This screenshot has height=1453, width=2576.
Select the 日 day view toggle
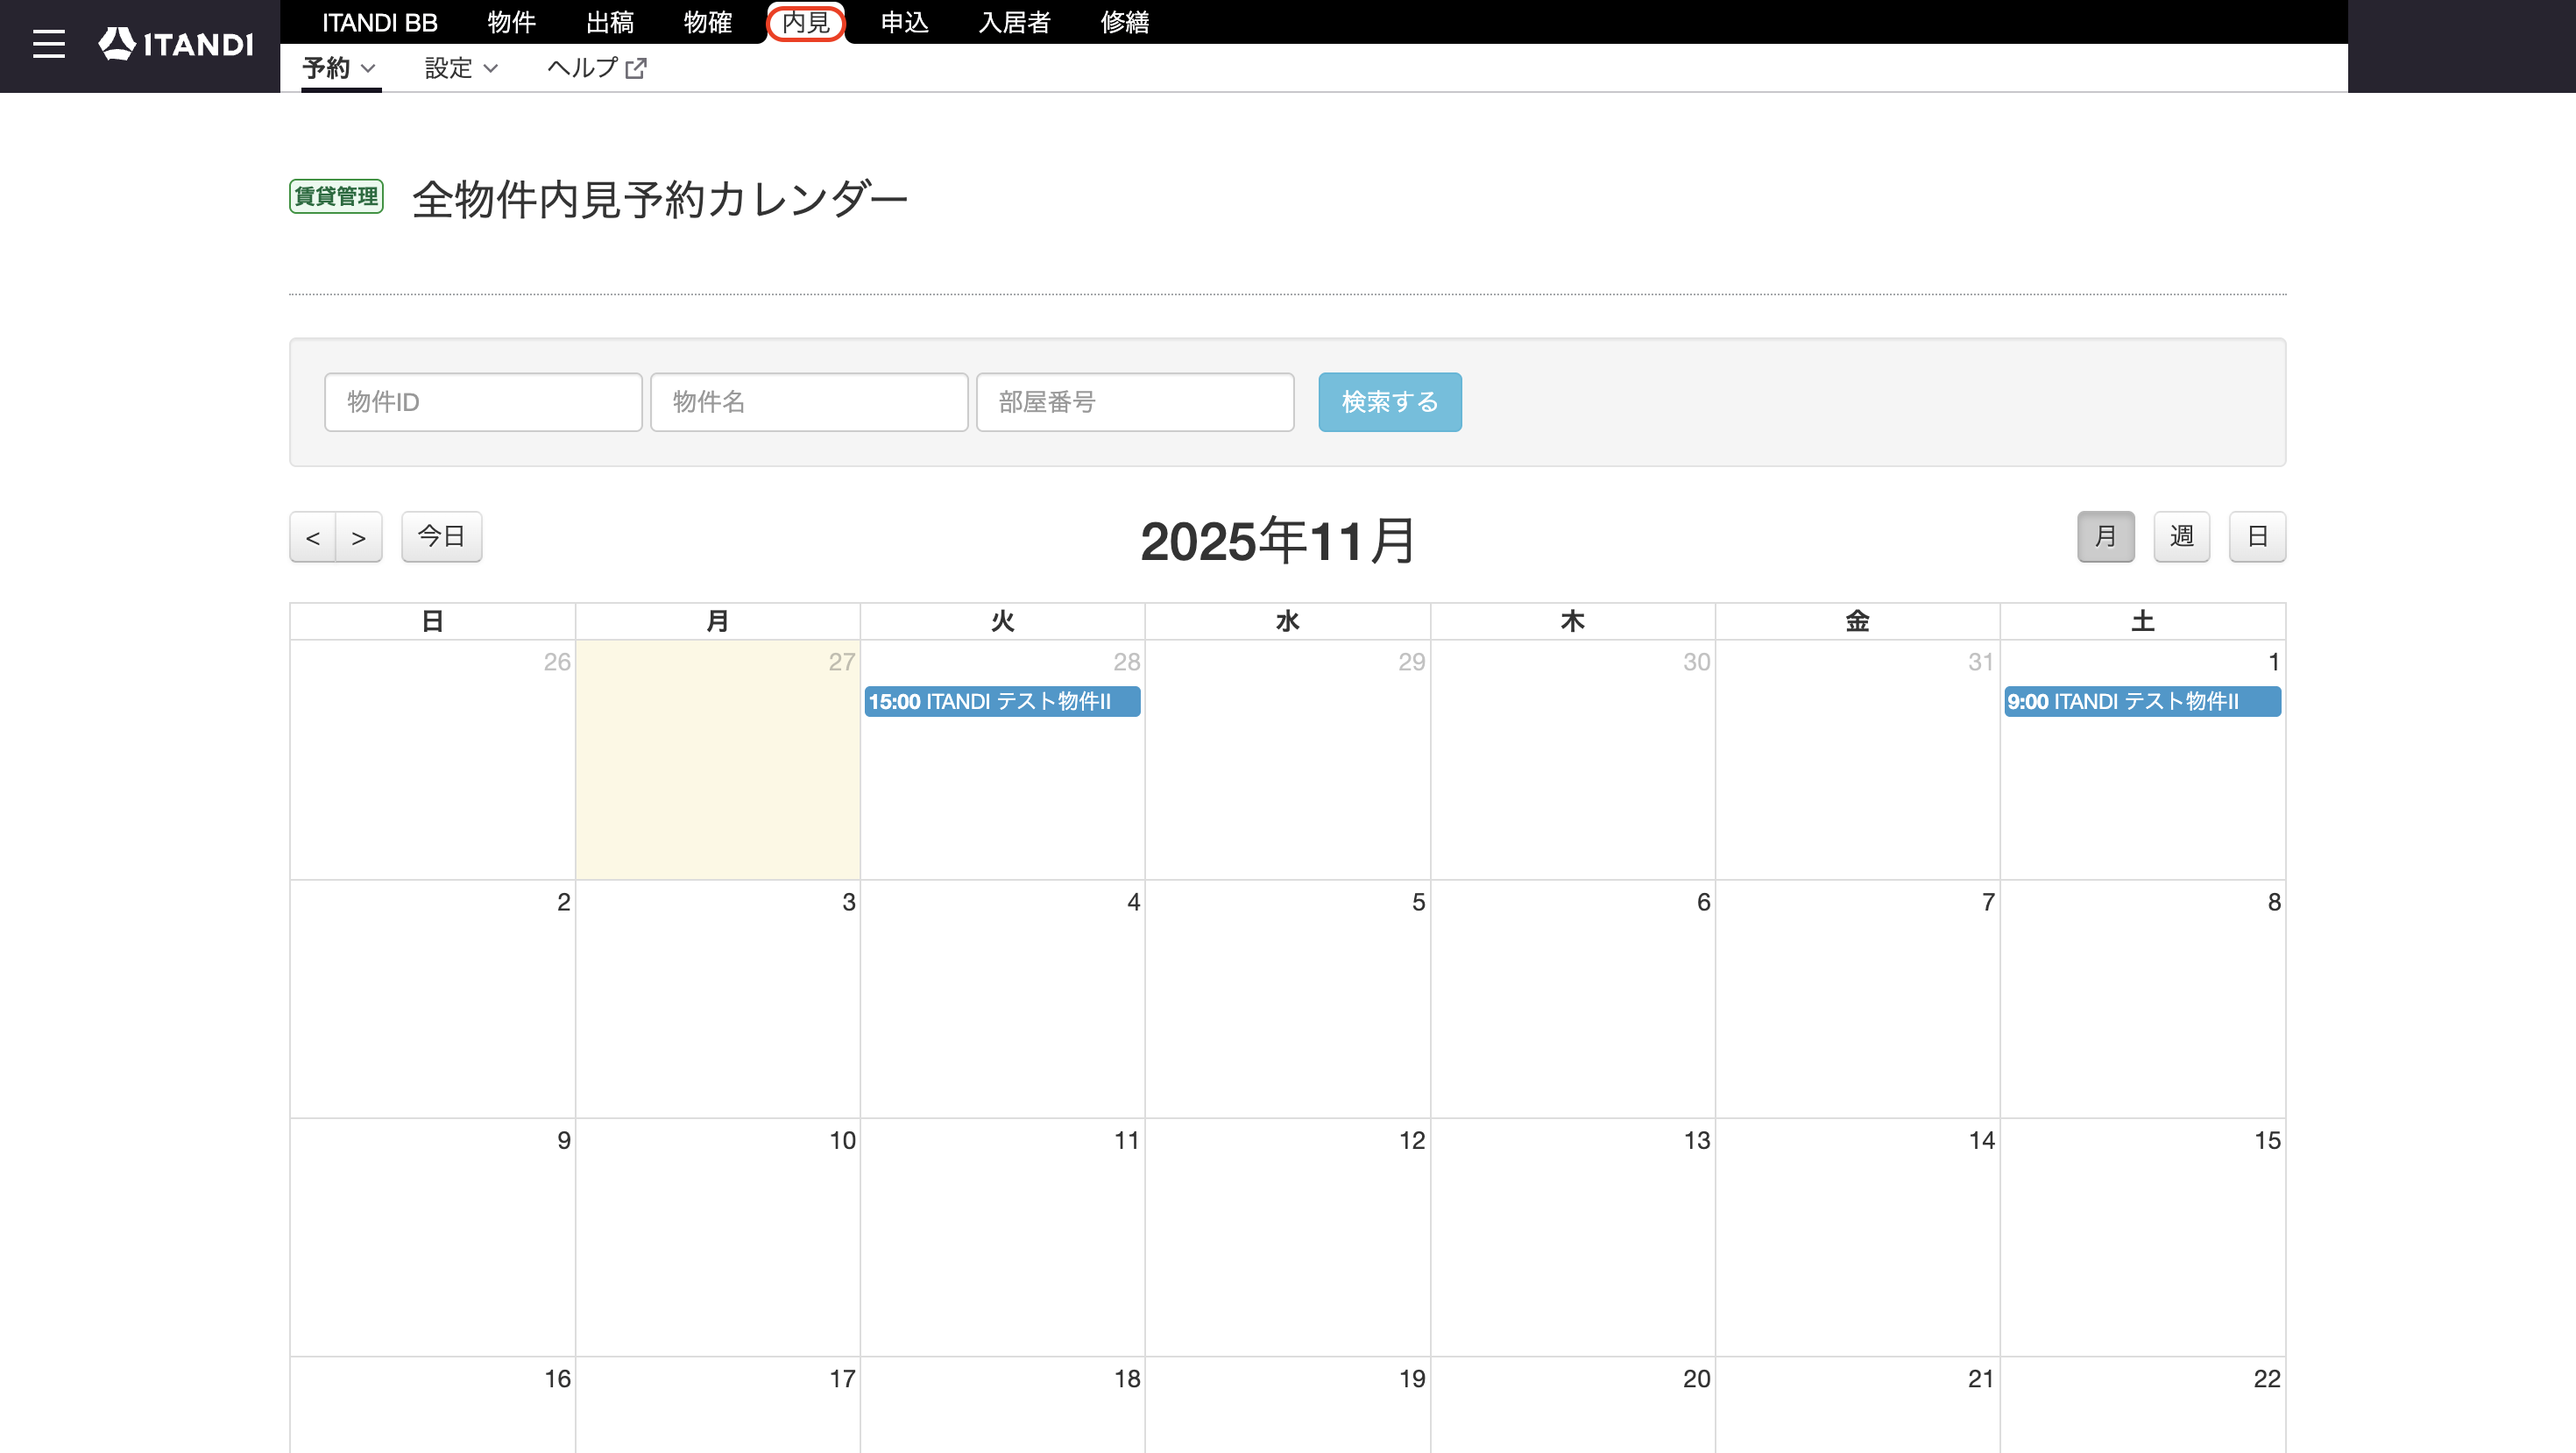2258,537
